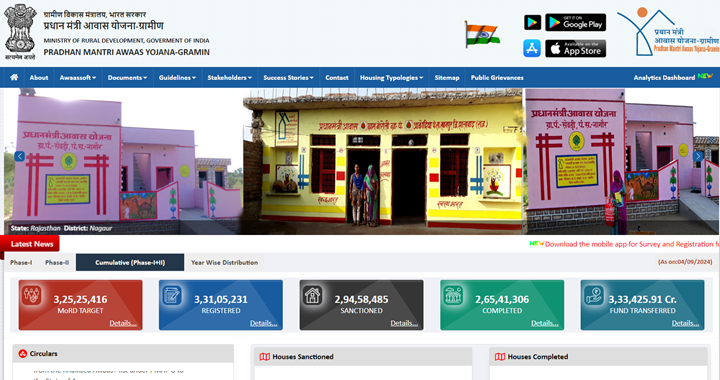The height and width of the screenshot is (380, 720).
Task: Open the Get it on Google Play badge
Action: [x=575, y=22]
